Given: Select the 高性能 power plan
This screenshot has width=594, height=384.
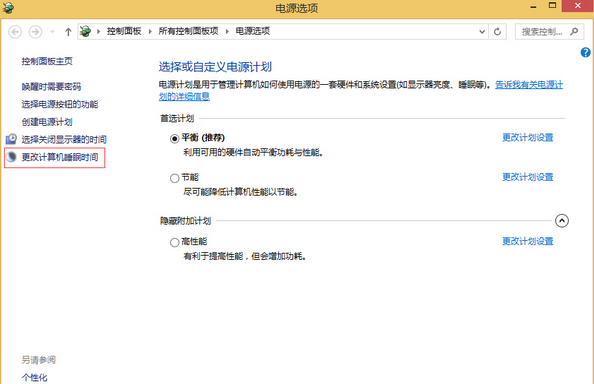Looking at the screenshot, I should pyautogui.click(x=174, y=242).
